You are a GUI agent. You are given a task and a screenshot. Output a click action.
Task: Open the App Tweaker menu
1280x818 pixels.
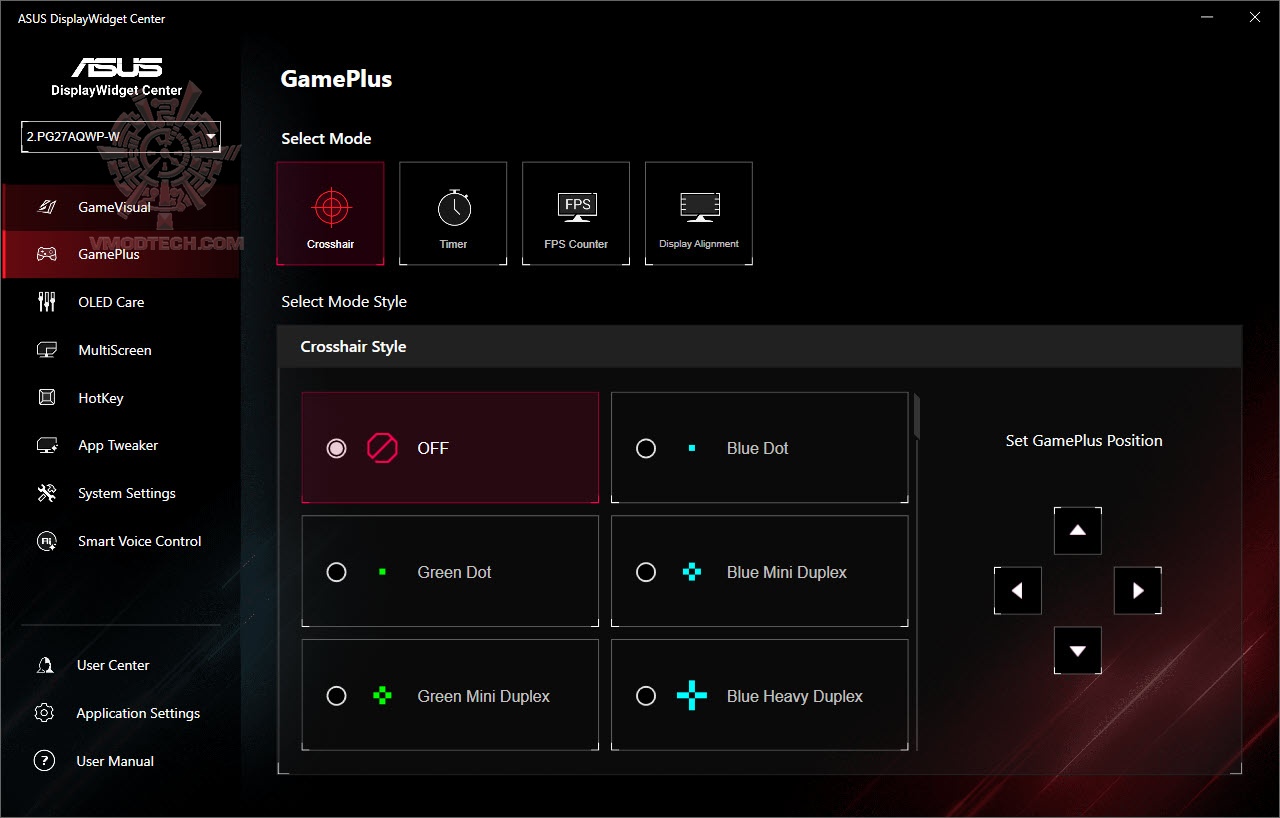(120, 446)
